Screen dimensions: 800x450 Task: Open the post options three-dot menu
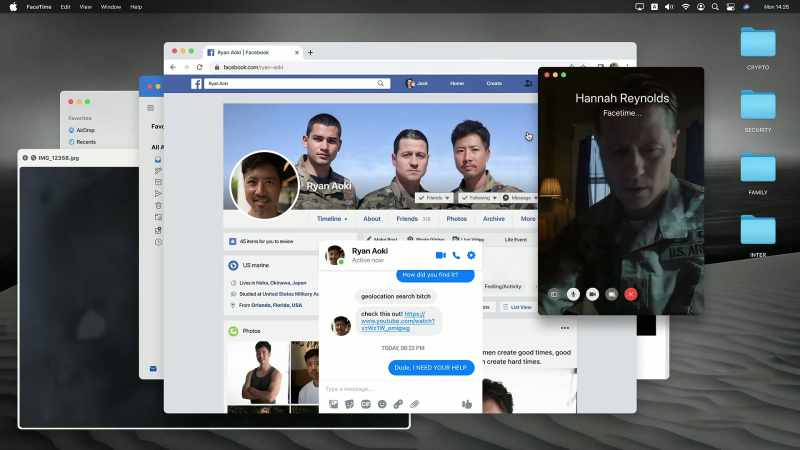(565, 328)
